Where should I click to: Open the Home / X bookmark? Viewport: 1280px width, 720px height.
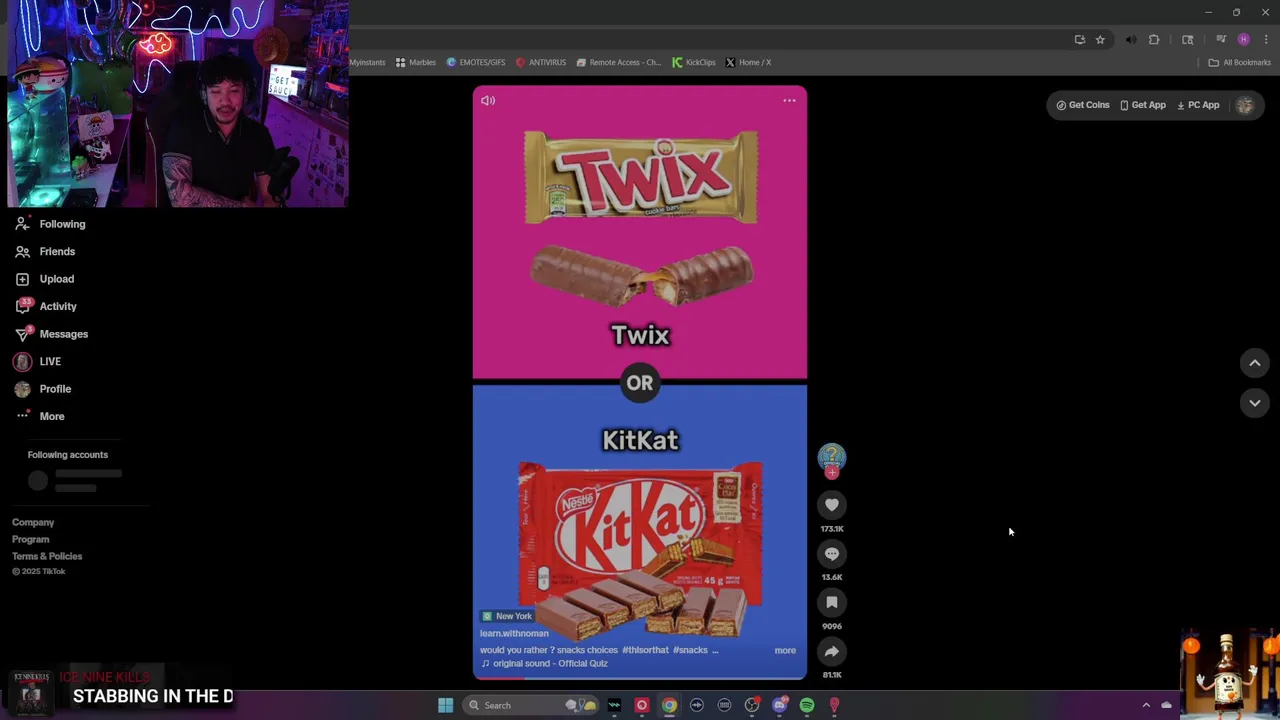click(748, 62)
